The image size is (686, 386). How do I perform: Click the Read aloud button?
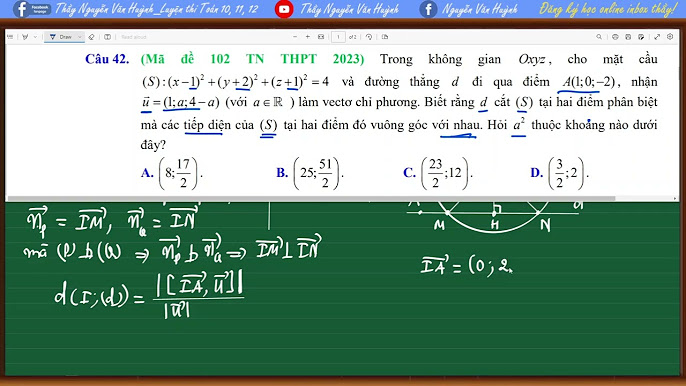coord(133,37)
